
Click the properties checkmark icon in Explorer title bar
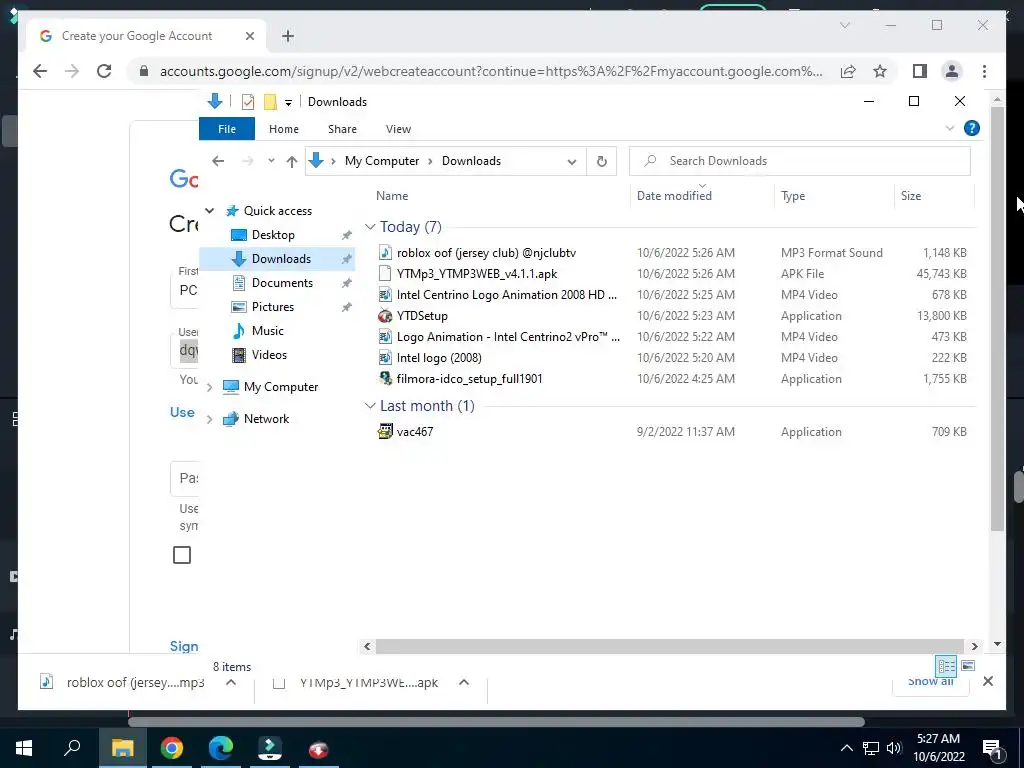248,102
